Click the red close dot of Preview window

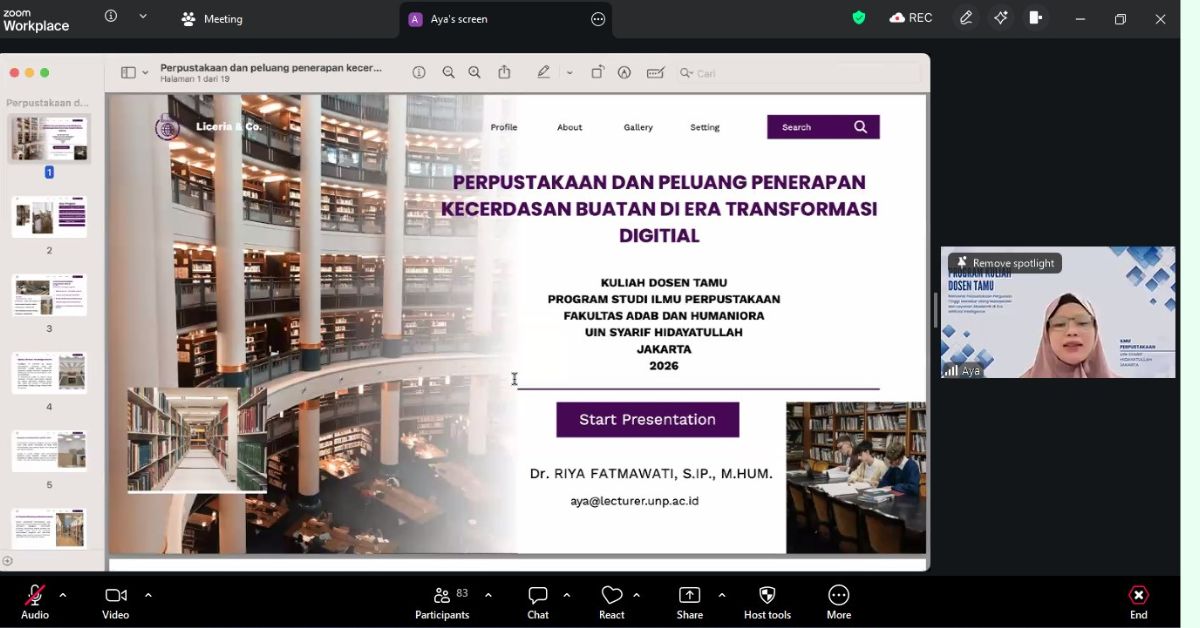pos(15,73)
